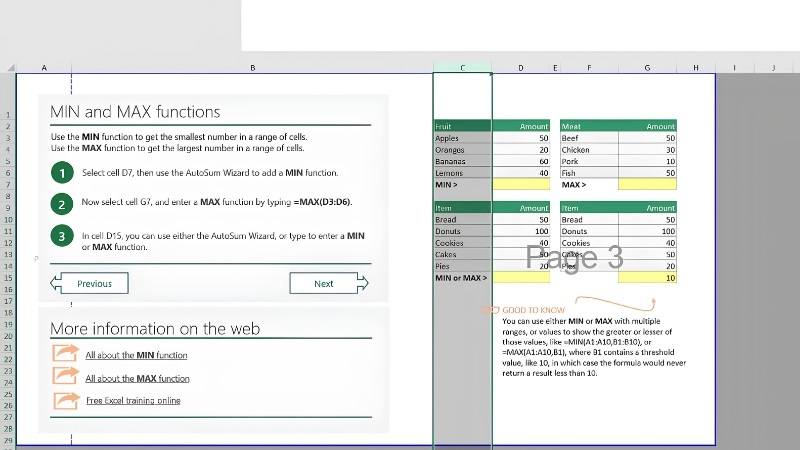This screenshot has height=450, width=800.
Task: Select row 15 header
Action: (x=8, y=278)
